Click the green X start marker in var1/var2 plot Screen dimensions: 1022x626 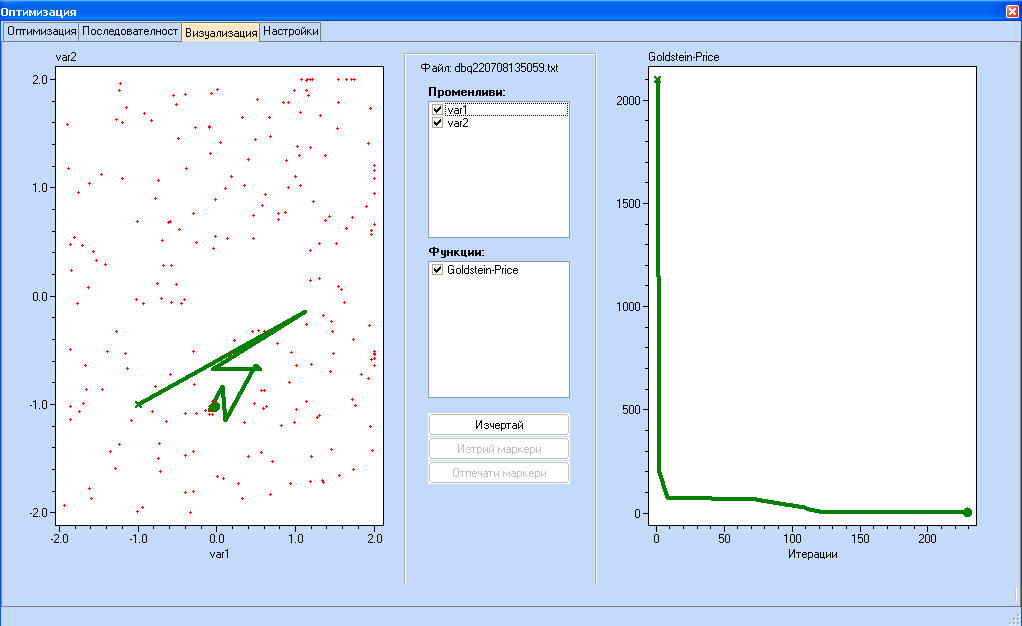click(x=138, y=404)
